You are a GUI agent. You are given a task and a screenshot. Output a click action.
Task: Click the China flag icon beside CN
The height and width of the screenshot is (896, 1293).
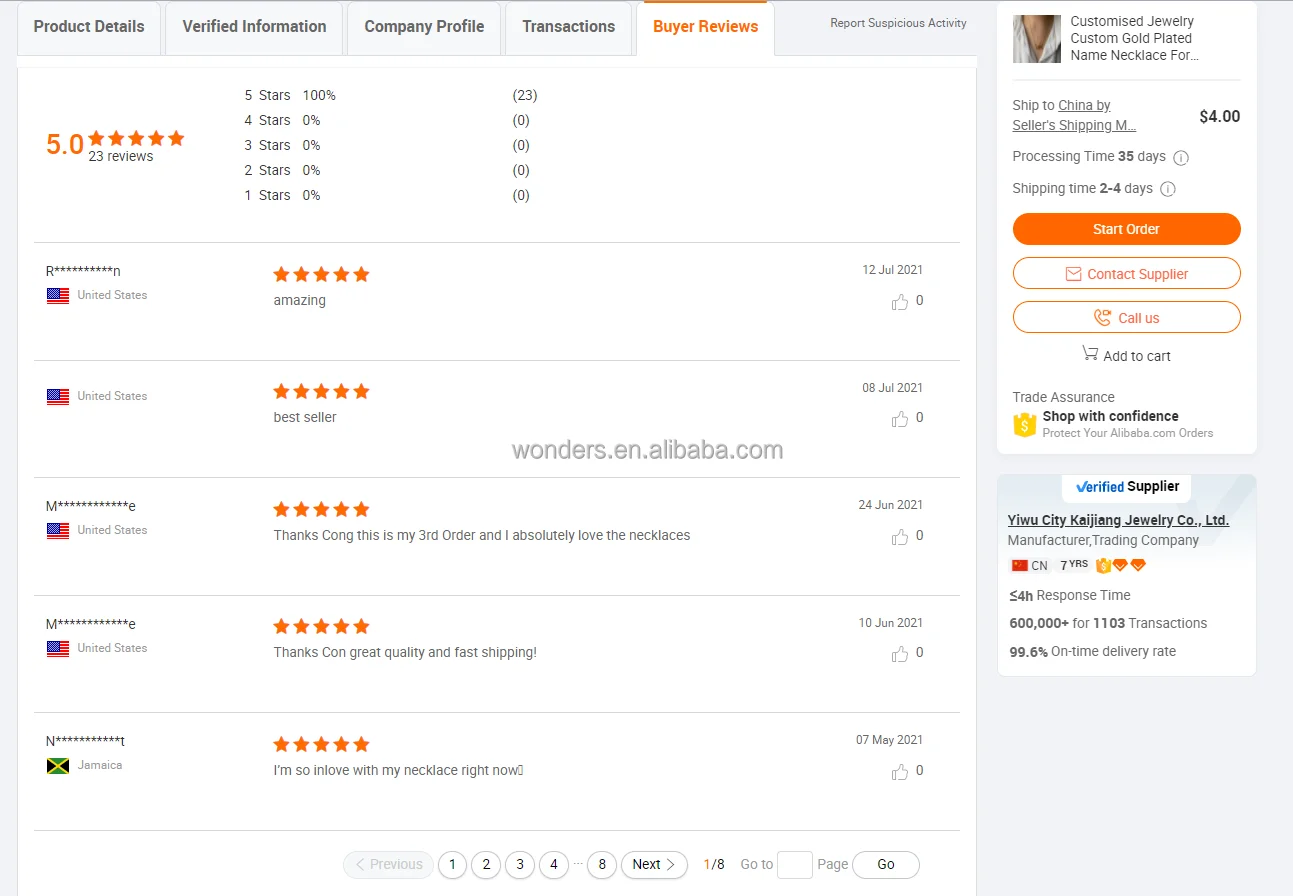[x=1019, y=565]
